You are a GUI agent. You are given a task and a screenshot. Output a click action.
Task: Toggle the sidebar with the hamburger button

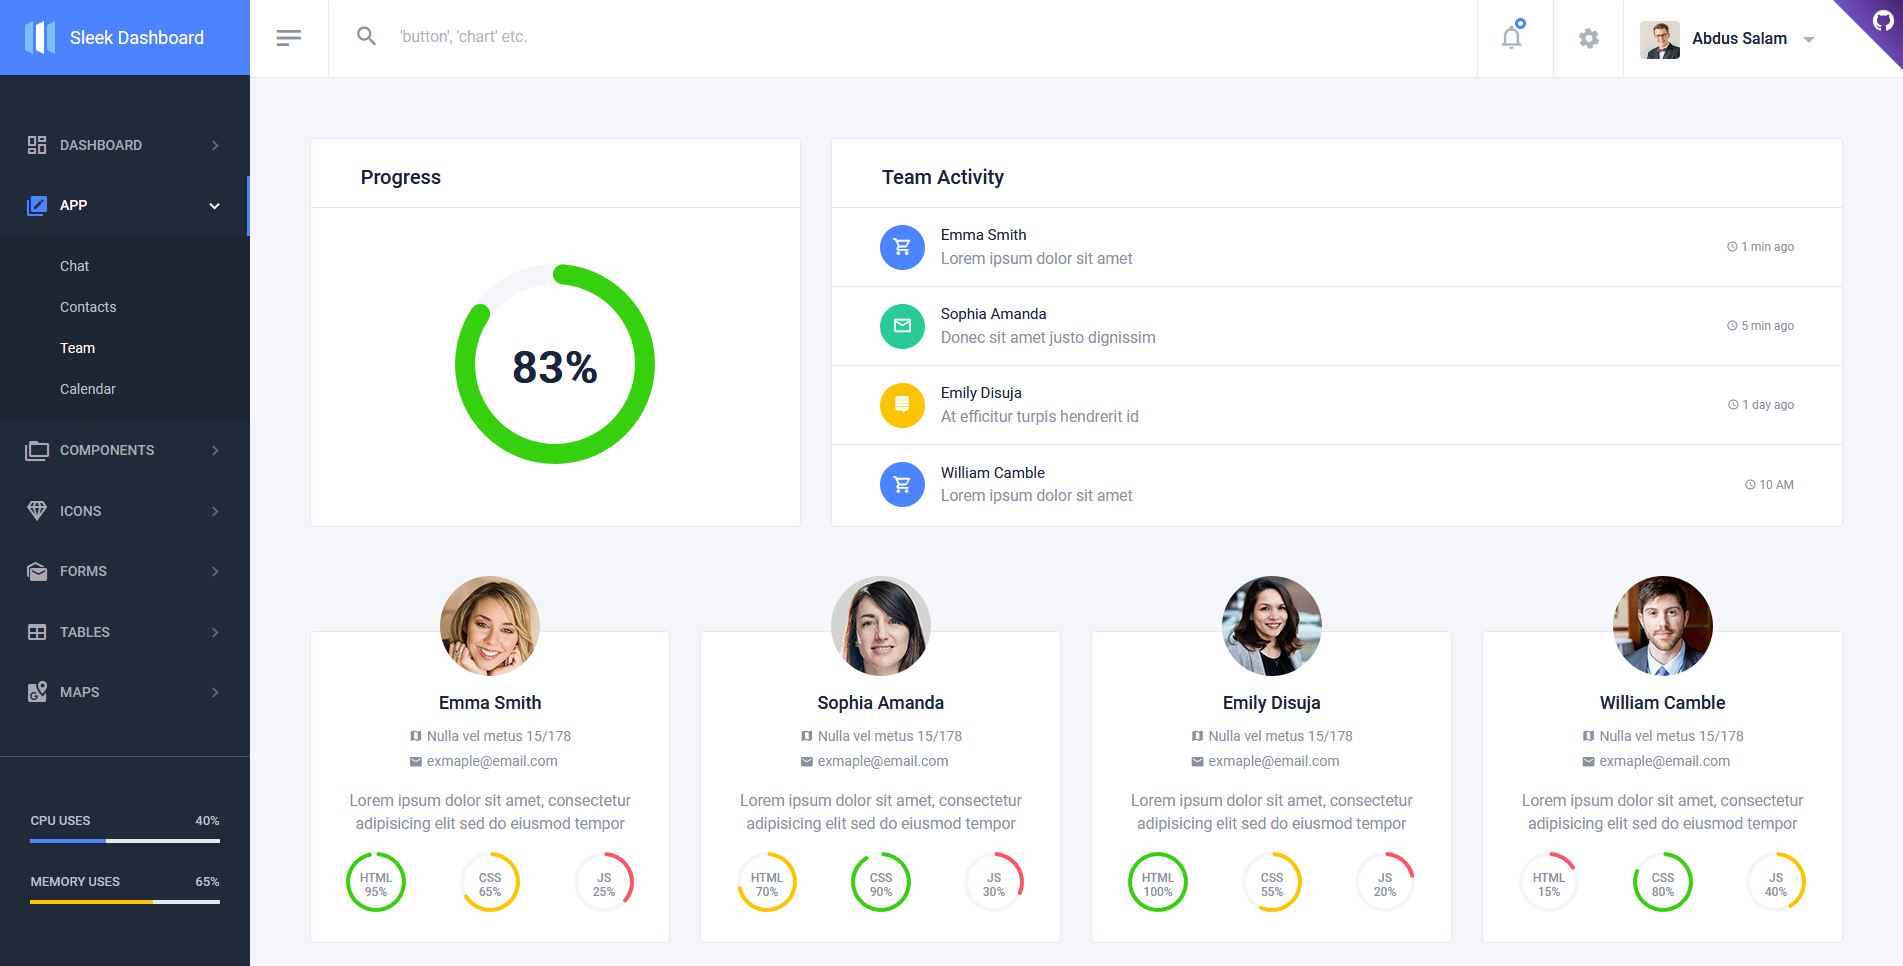(x=288, y=38)
